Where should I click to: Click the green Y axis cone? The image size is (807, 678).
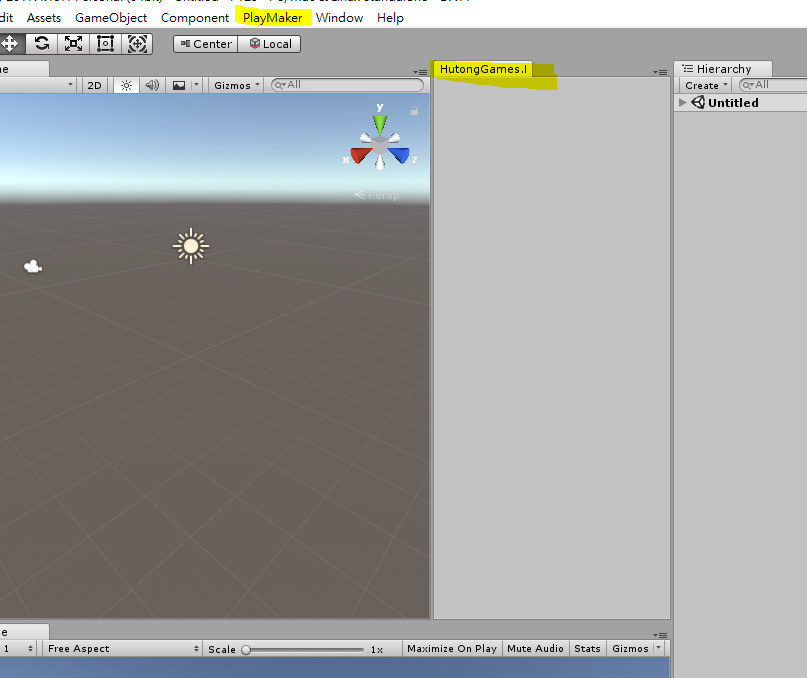coord(380,124)
